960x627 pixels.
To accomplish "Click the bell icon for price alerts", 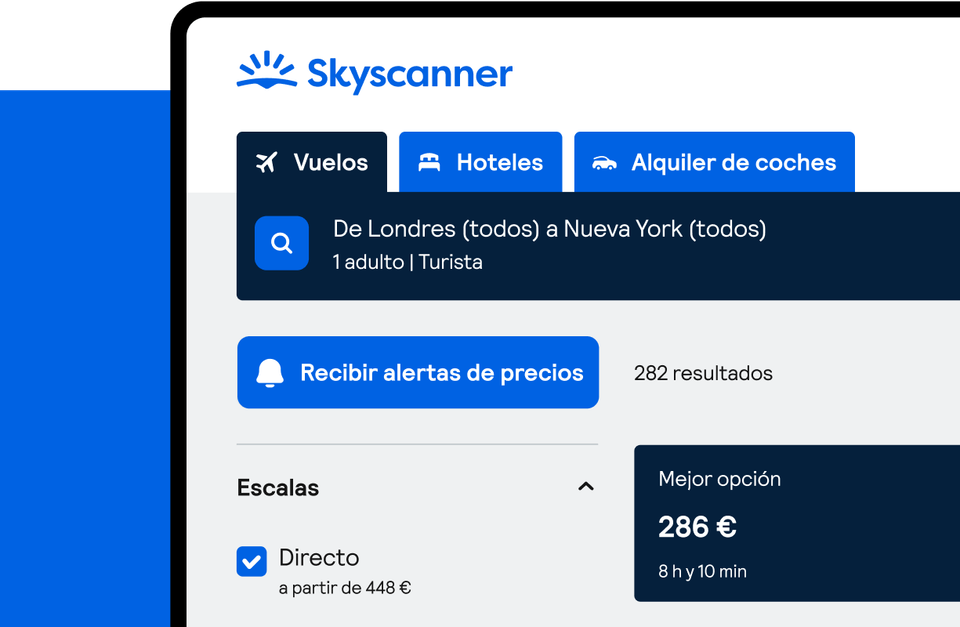I will click(x=270, y=373).
